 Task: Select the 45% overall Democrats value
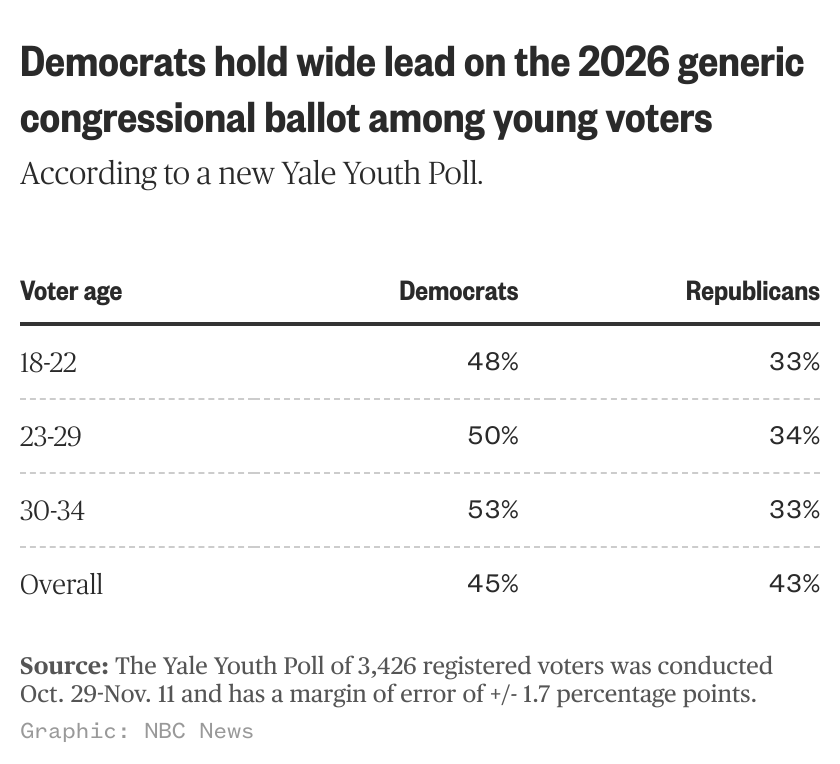[x=493, y=584]
